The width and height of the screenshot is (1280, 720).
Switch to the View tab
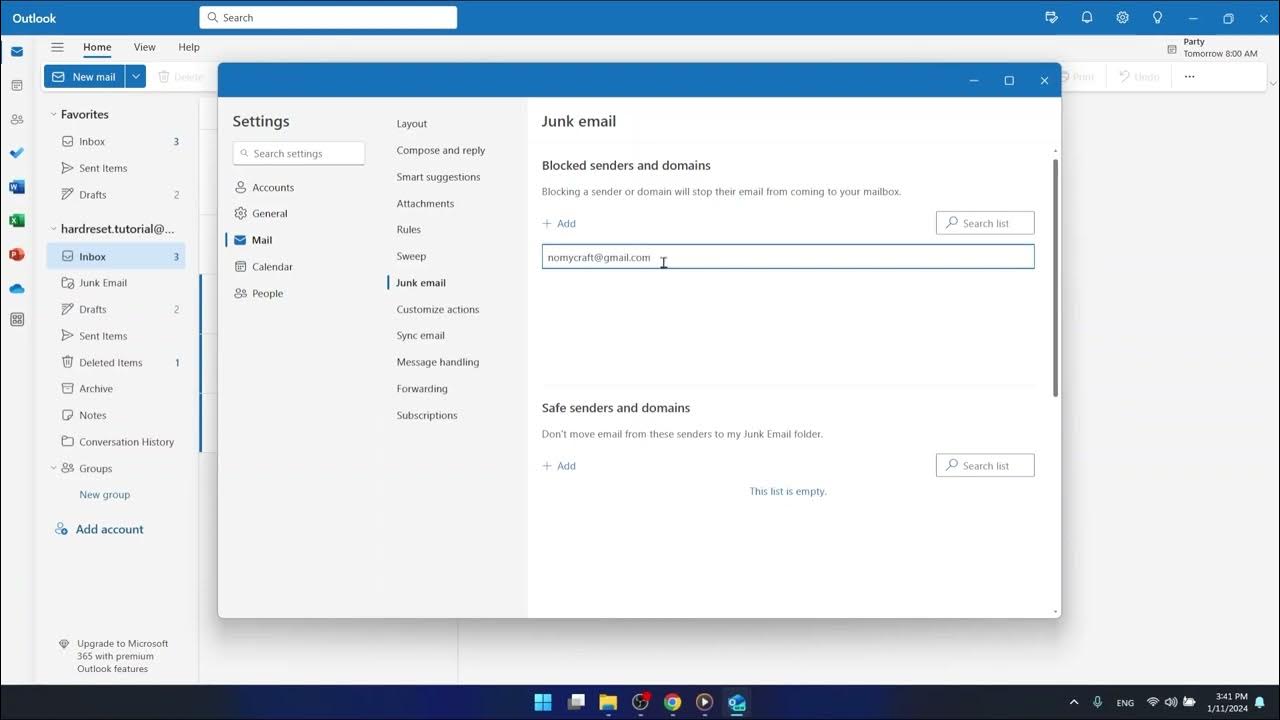coord(144,47)
